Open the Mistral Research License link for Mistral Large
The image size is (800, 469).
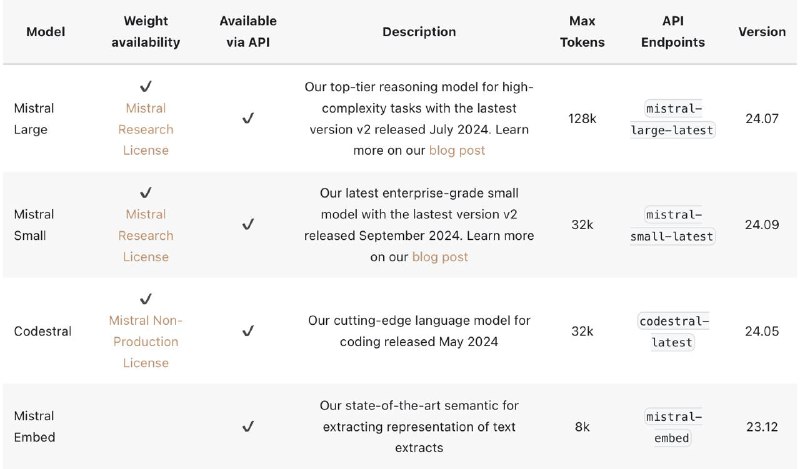tap(146, 129)
